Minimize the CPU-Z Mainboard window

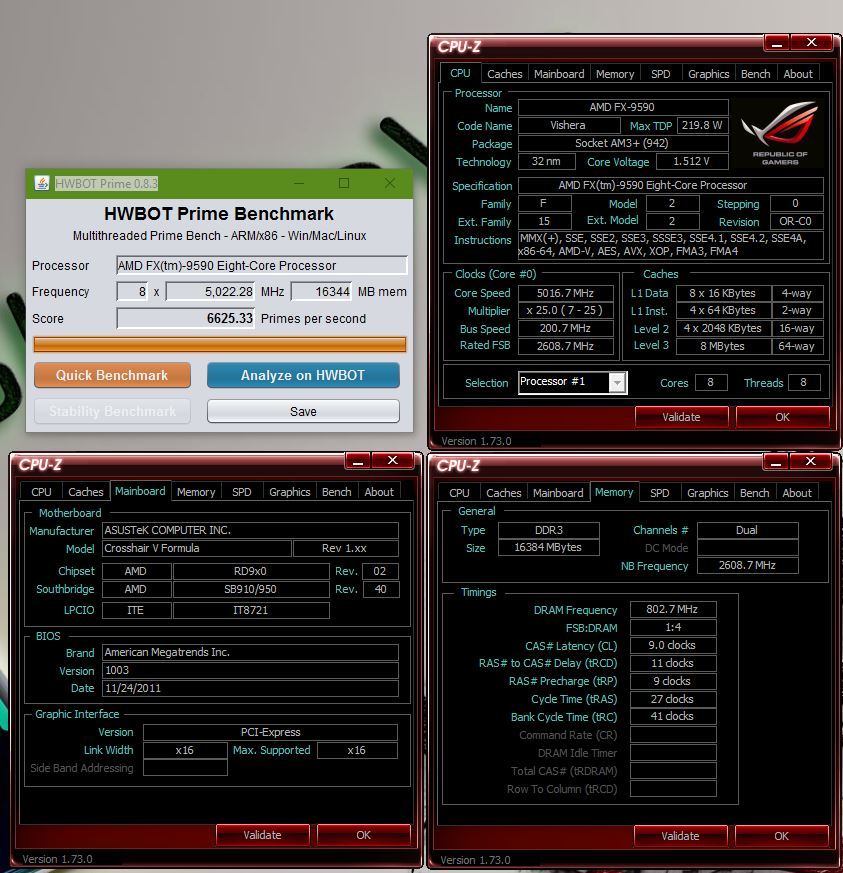coord(358,461)
